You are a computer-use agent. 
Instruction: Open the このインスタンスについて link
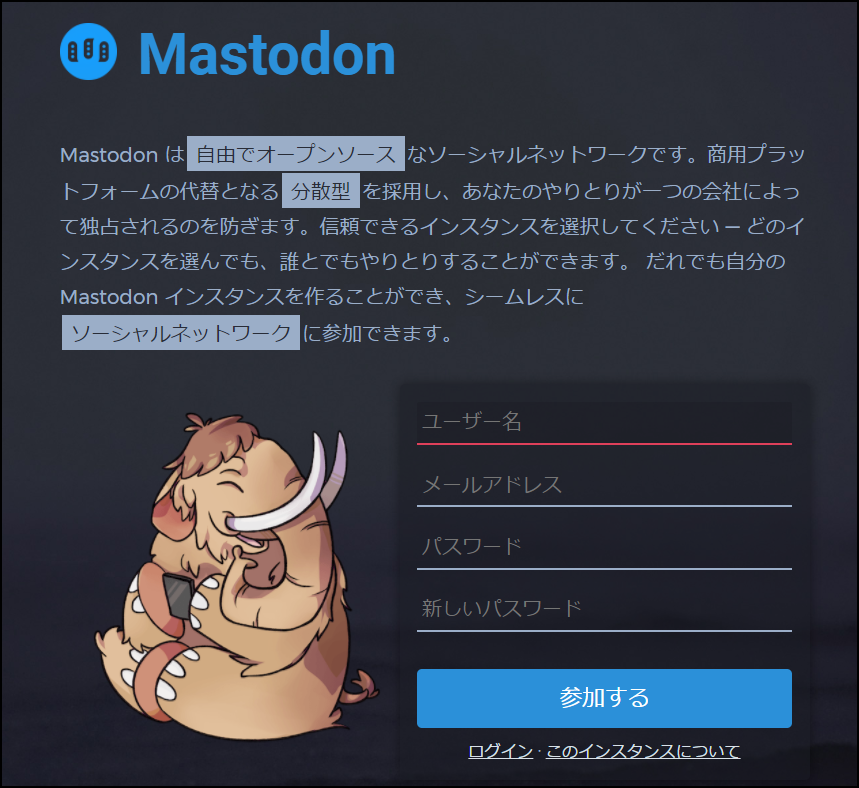(x=643, y=751)
